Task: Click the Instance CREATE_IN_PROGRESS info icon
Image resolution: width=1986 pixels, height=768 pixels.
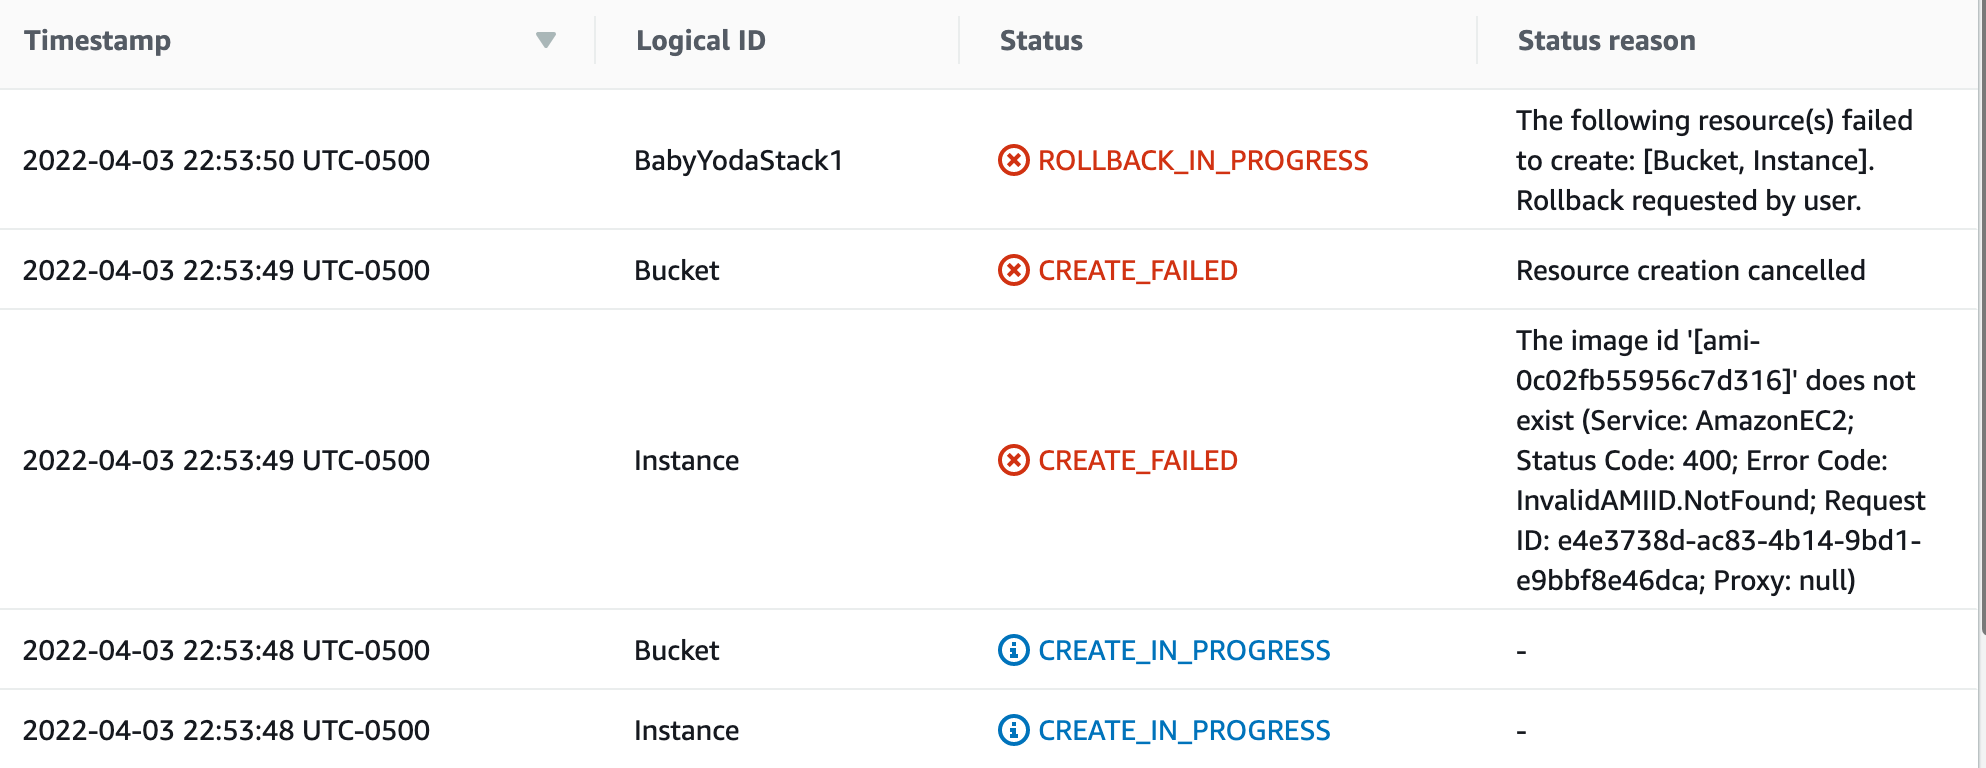Action: click(1013, 730)
